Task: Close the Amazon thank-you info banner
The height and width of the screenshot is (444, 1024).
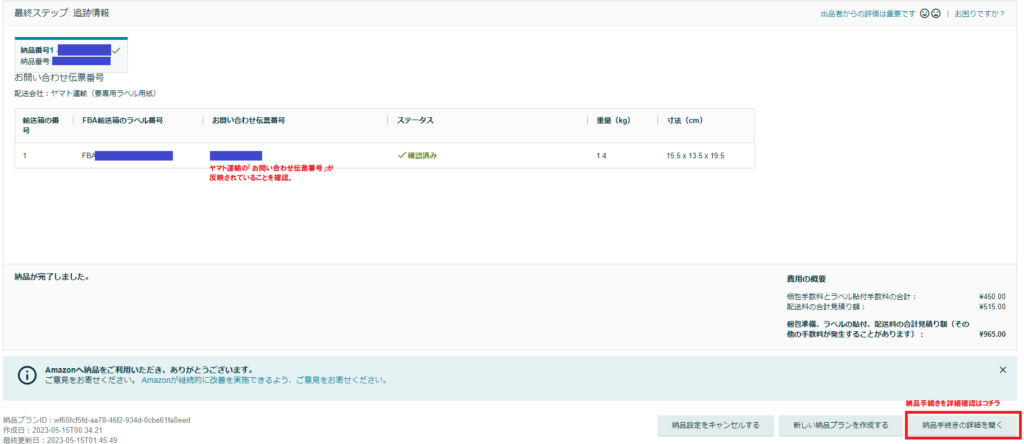Action: pyautogui.click(x=1002, y=369)
